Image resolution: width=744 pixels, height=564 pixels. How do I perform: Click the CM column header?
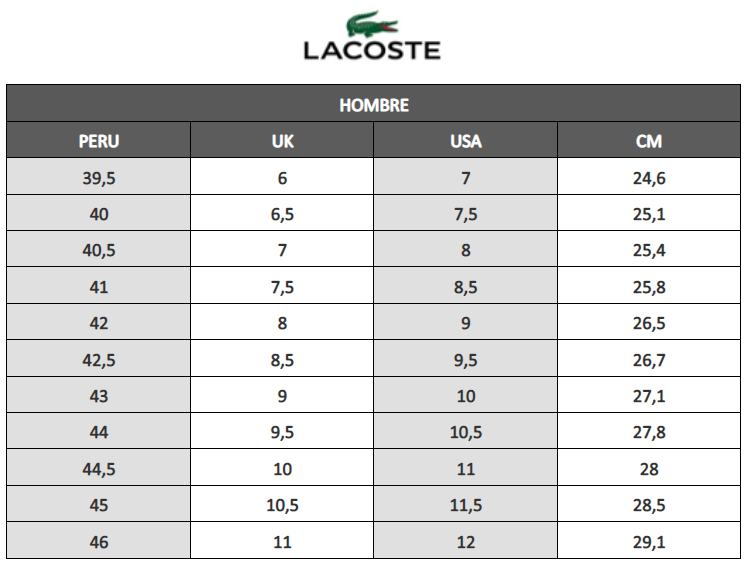click(649, 141)
